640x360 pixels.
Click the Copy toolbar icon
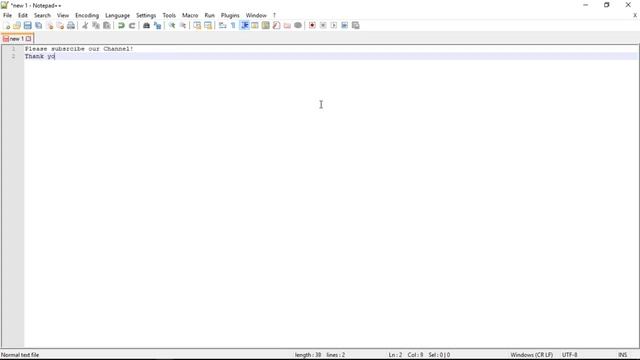point(96,25)
